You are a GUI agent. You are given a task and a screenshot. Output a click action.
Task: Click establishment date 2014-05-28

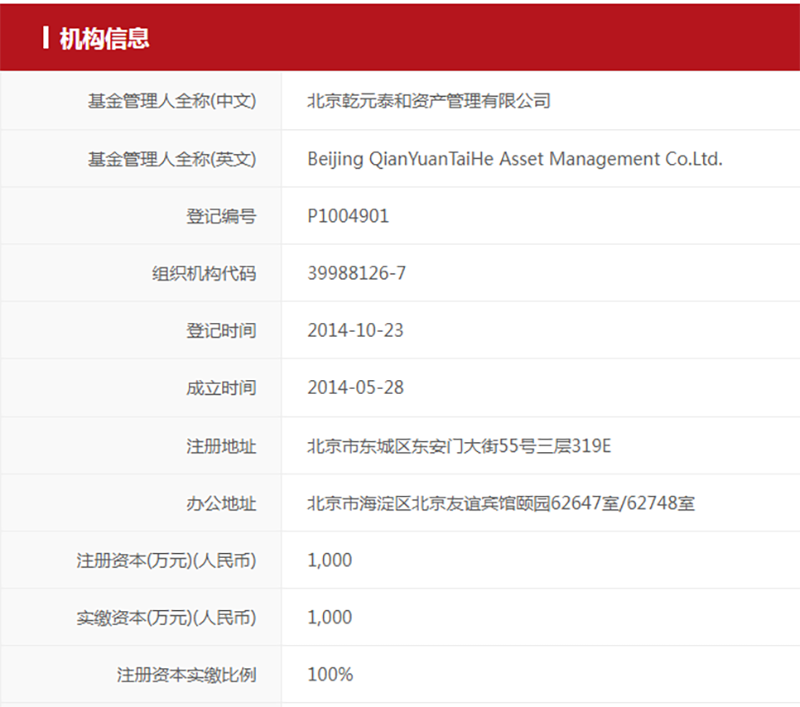355,388
